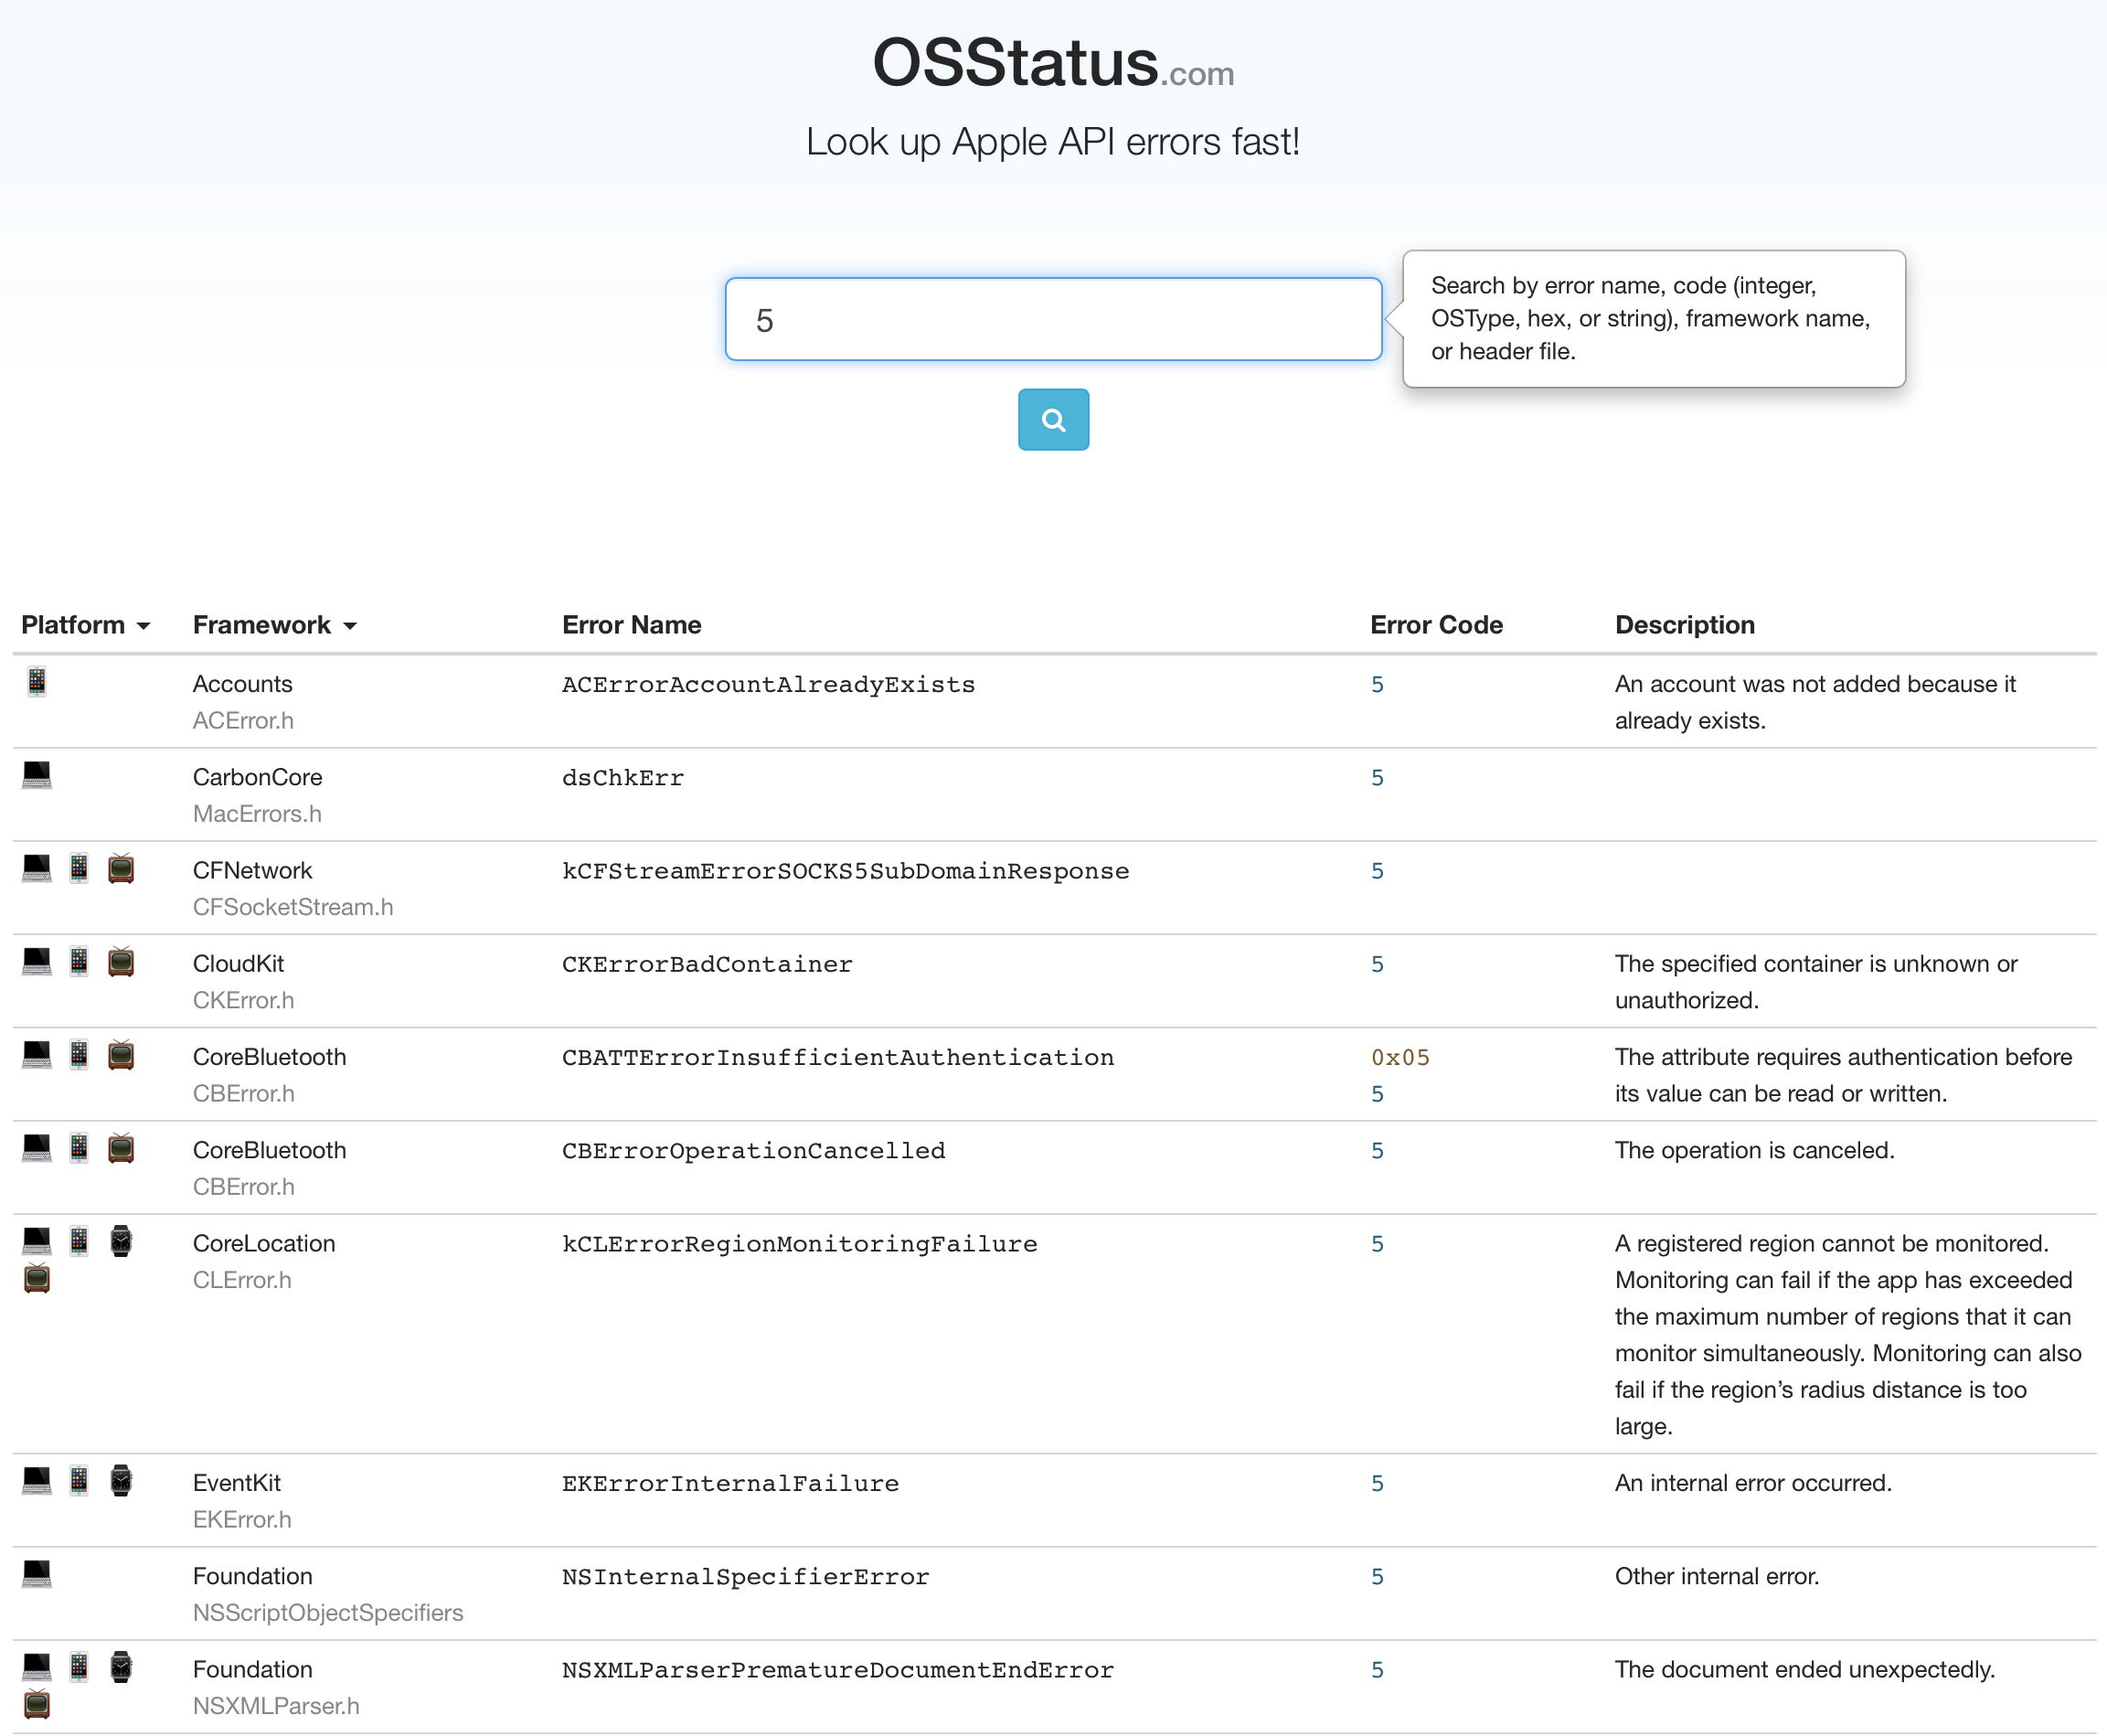Select the NSXMLParserPrematureDocumentEndError error name

[x=837, y=1670]
